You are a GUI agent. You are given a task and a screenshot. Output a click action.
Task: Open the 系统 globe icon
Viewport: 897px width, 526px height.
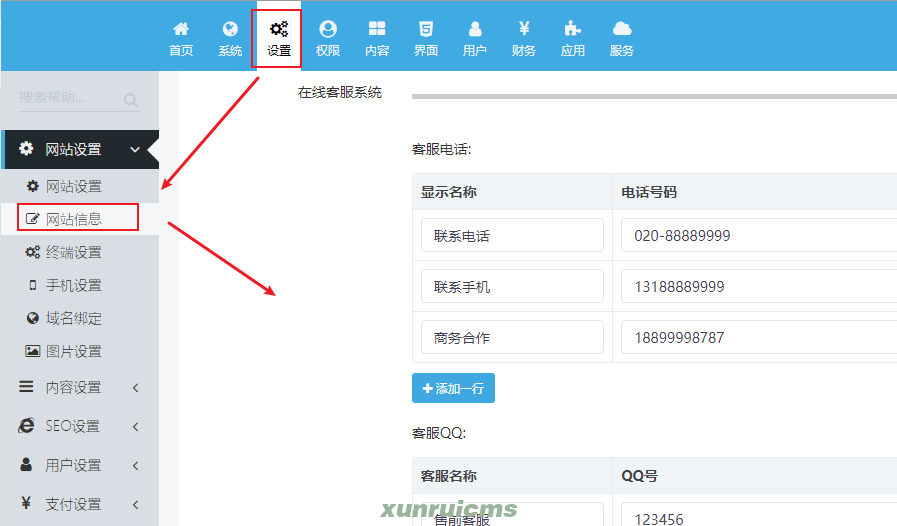230,29
